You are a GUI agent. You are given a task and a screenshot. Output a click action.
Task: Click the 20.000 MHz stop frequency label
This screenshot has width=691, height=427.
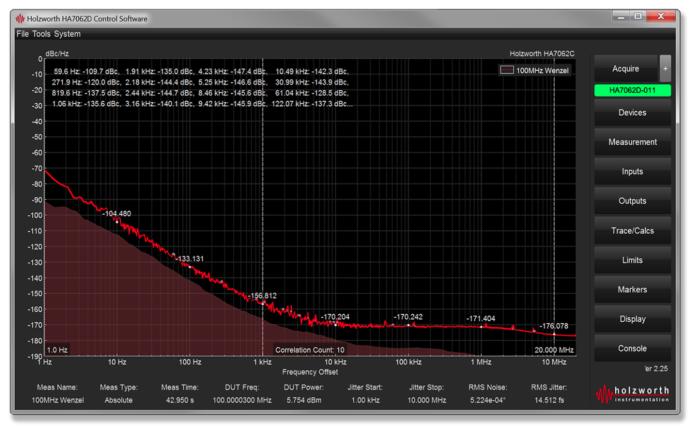[x=554, y=350]
